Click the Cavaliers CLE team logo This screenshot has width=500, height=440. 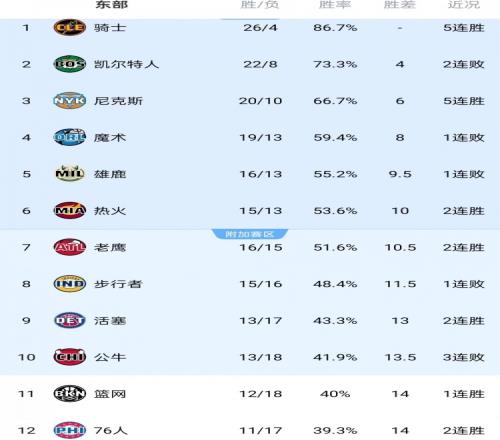click(x=70, y=27)
